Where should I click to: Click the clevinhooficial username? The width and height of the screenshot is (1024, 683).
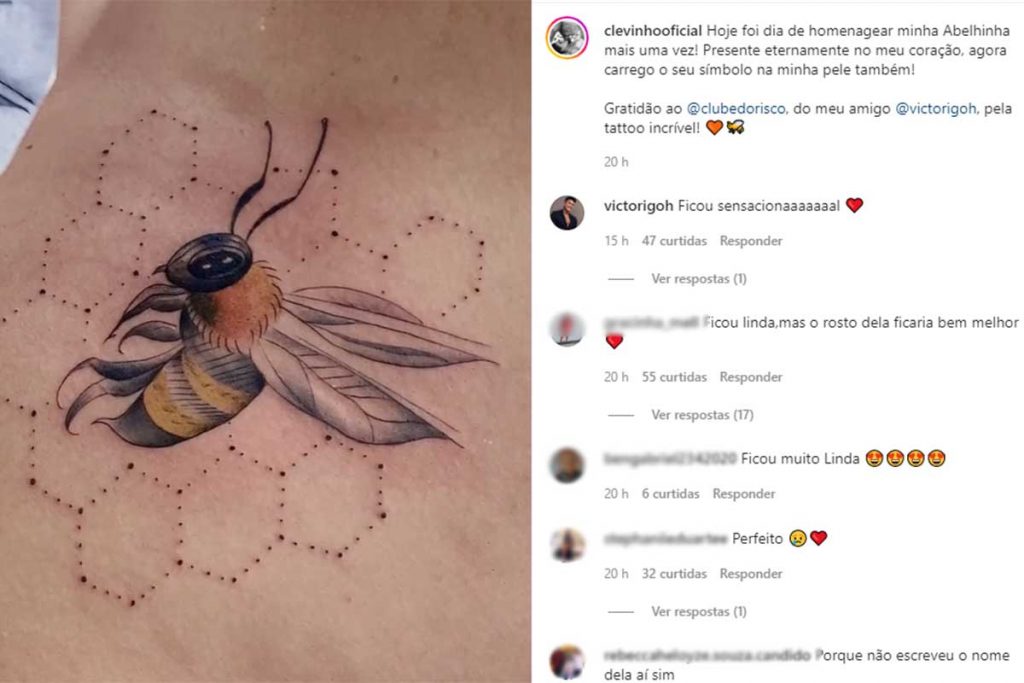pos(652,31)
